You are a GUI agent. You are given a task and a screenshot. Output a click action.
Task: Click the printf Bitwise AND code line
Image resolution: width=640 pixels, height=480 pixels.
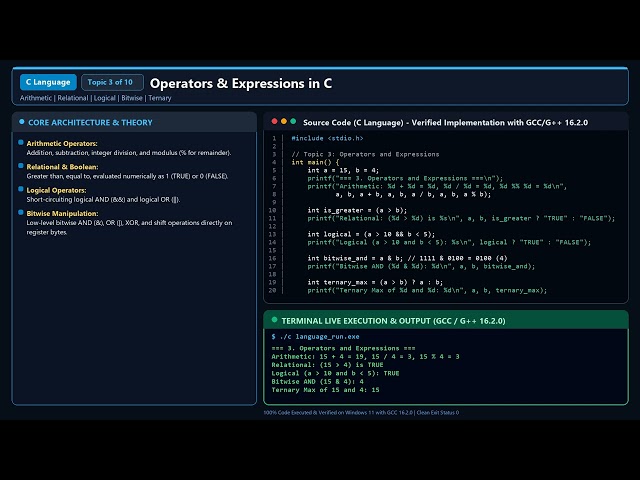421,266
